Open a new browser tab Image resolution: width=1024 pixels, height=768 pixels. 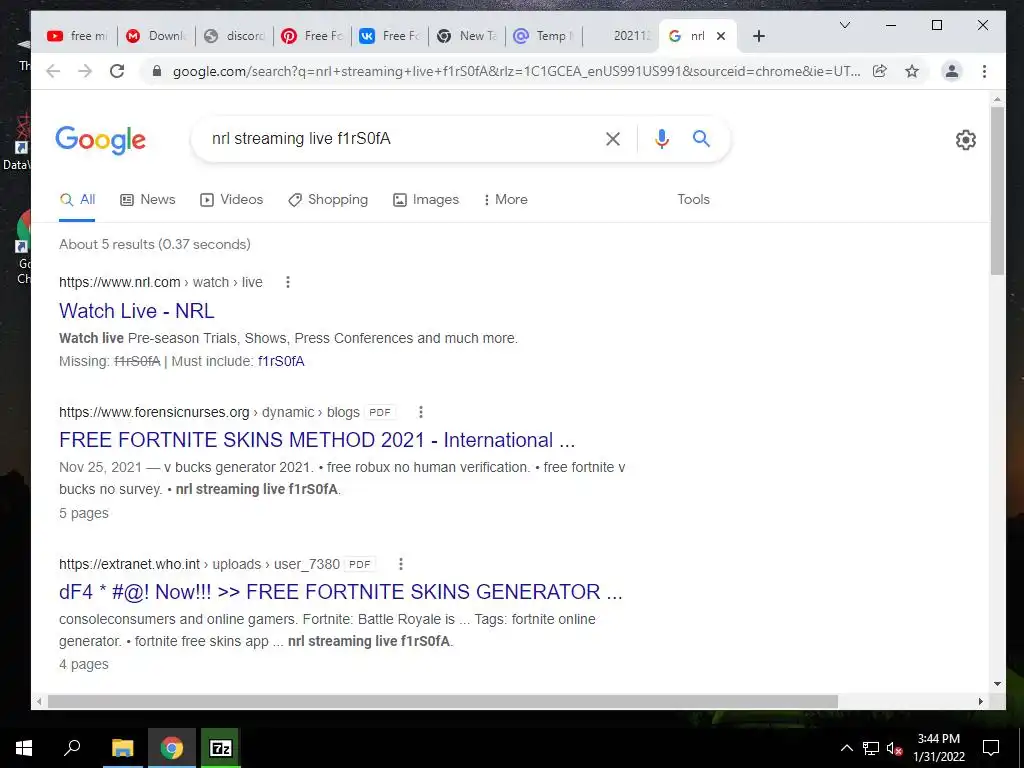point(758,36)
